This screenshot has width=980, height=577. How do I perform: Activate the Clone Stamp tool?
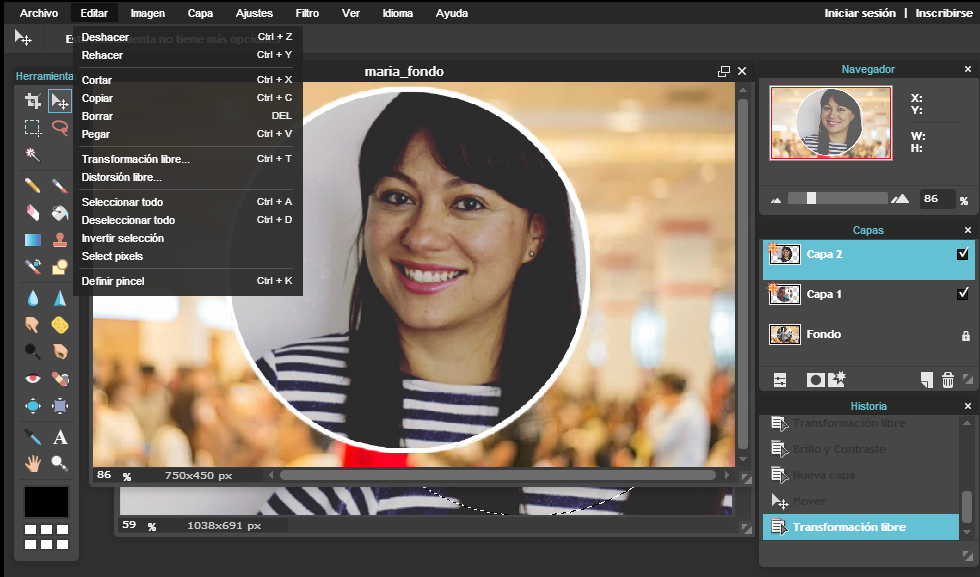tap(60, 239)
